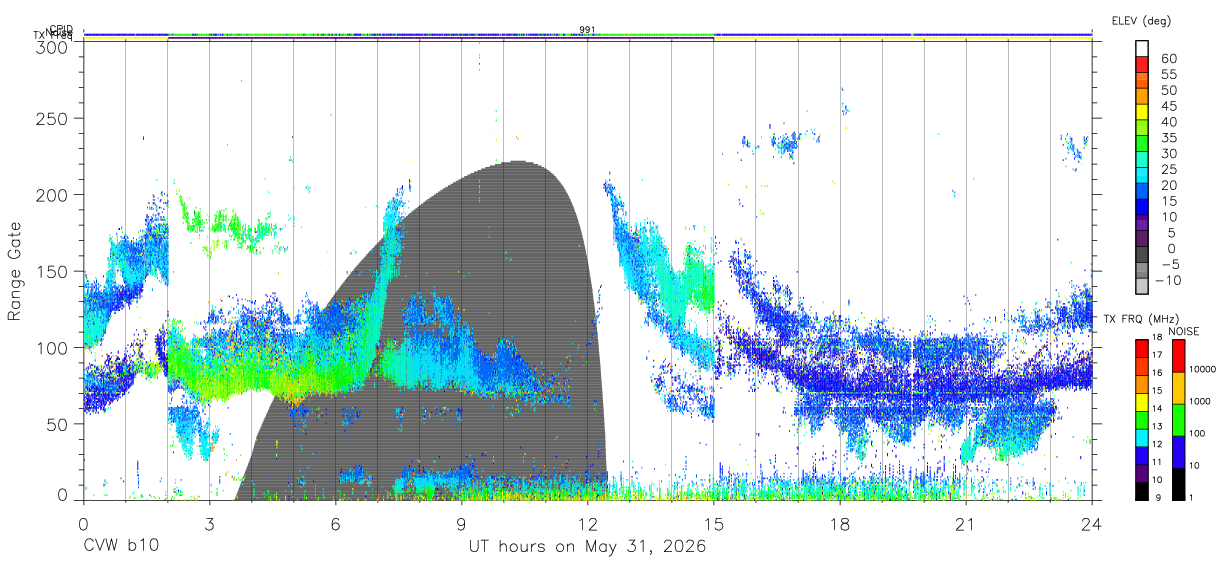Pick the amber swatch in NOISE color bar
The width and height of the screenshot is (1228, 567).
(x=1177, y=388)
